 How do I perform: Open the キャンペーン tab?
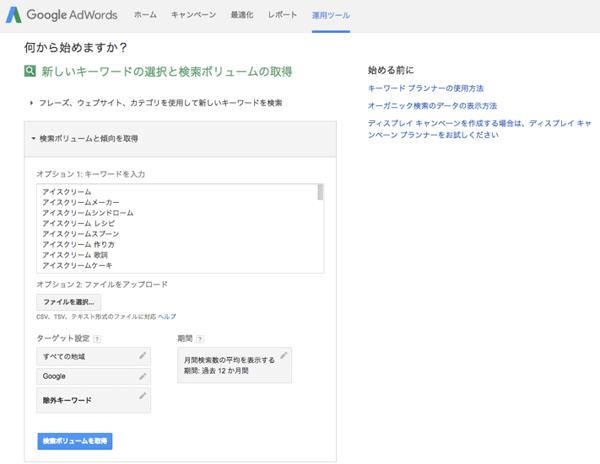194,15
